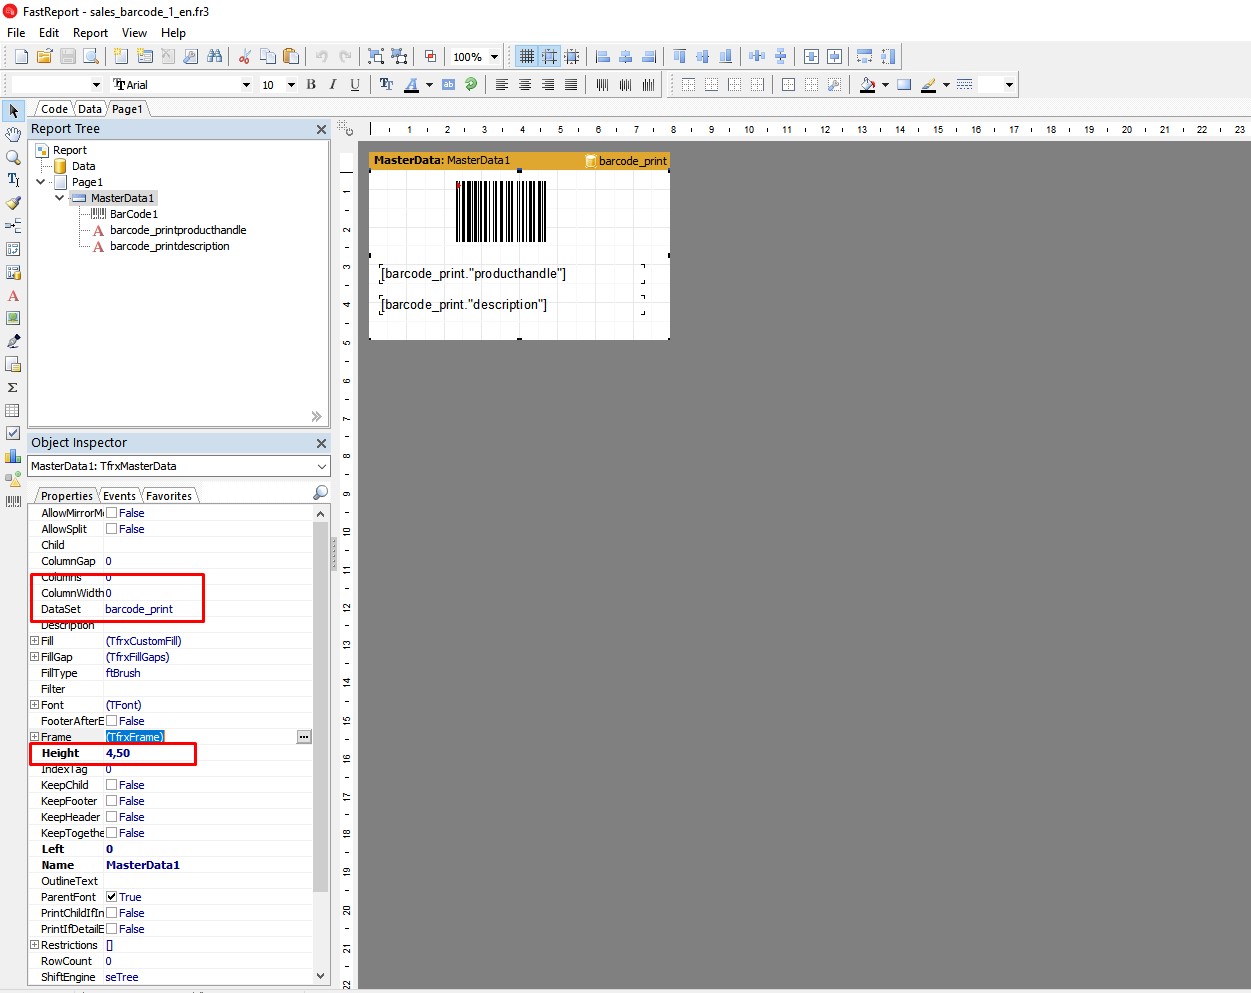Select BarCode1 in the Report Tree
1251x993 pixels.
[x=133, y=214]
